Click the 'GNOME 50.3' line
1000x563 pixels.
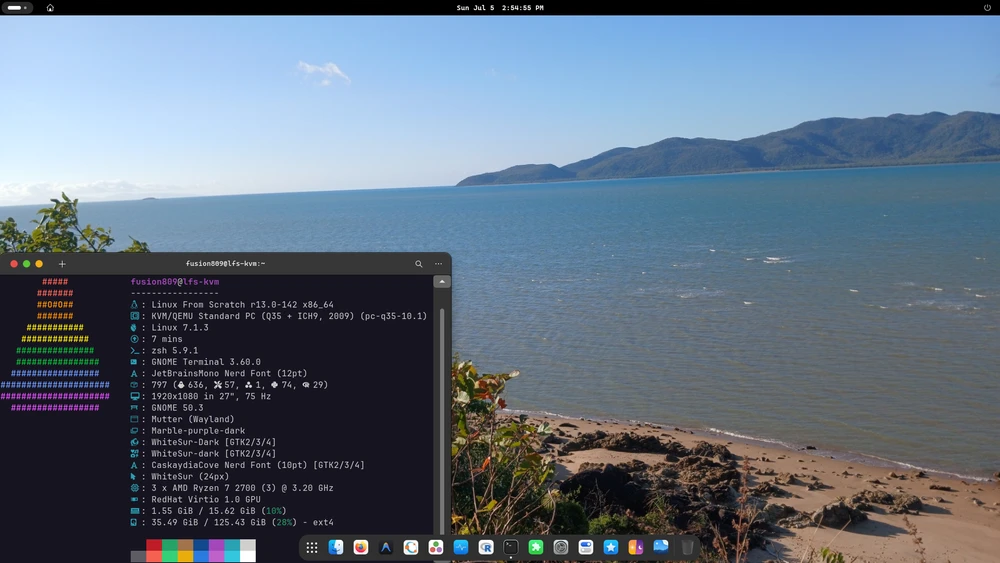(x=177, y=407)
